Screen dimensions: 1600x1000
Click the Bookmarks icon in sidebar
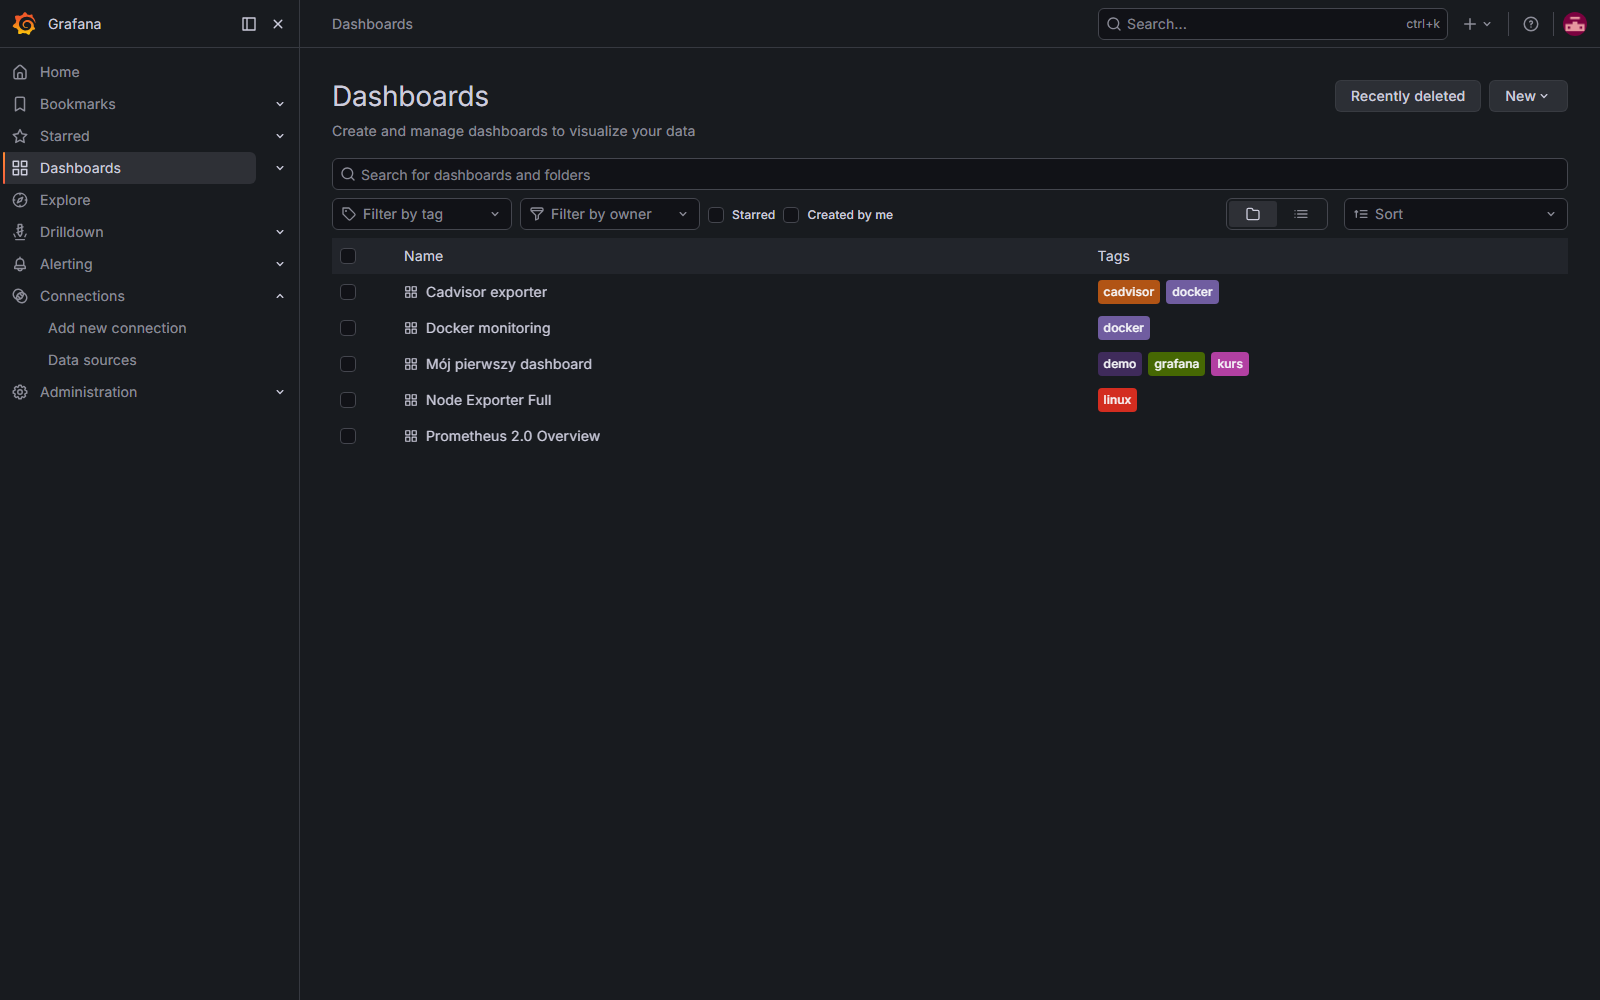click(x=20, y=104)
